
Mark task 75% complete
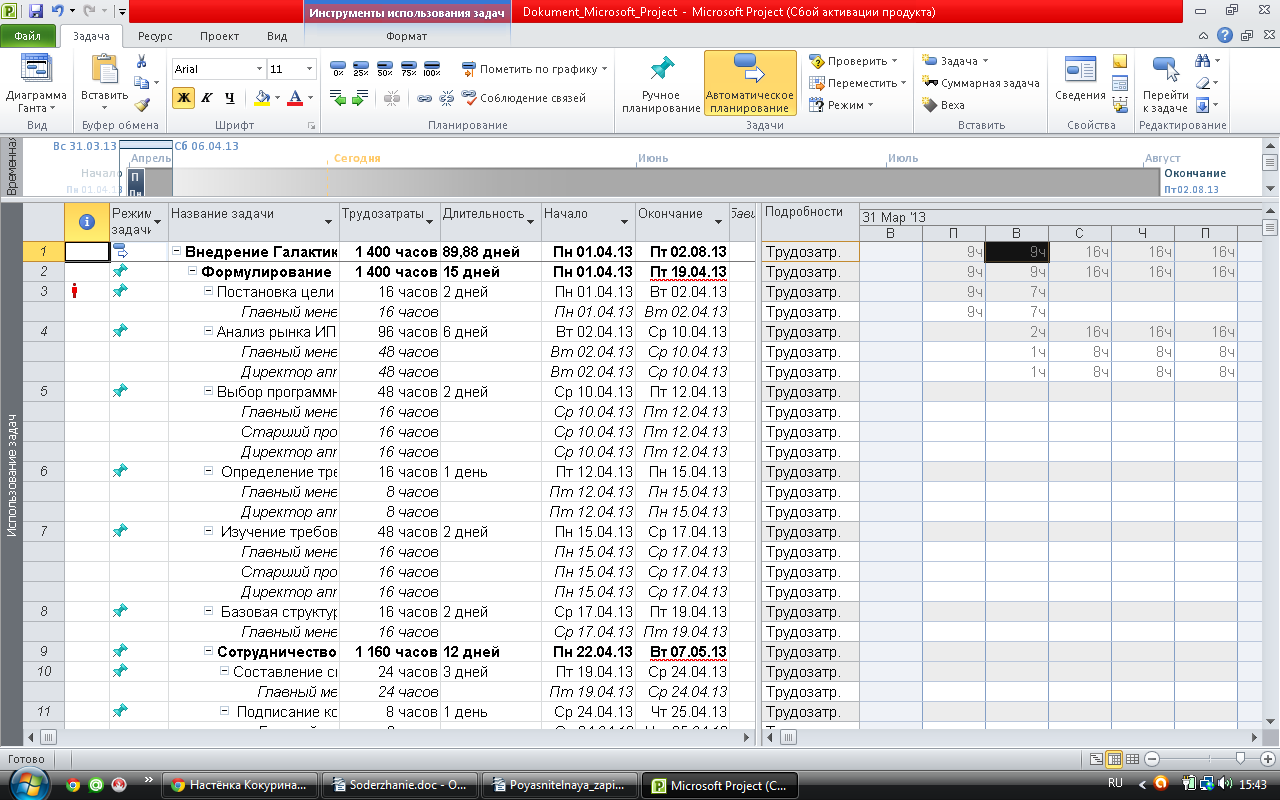pyautogui.click(x=408, y=69)
